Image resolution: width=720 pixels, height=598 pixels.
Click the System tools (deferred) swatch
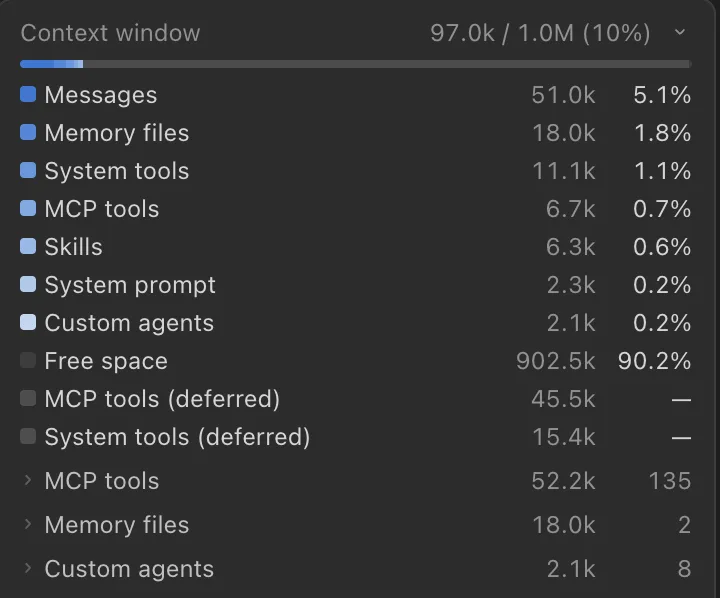point(28,436)
